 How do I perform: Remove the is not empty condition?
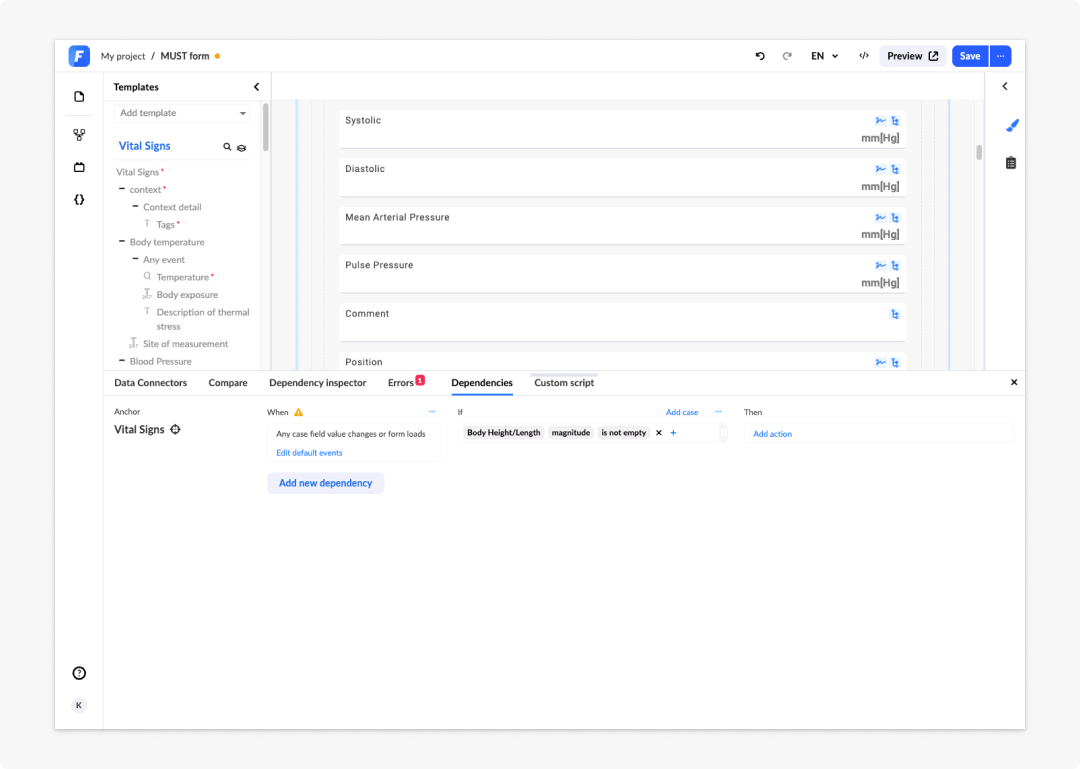click(x=658, y=433)
